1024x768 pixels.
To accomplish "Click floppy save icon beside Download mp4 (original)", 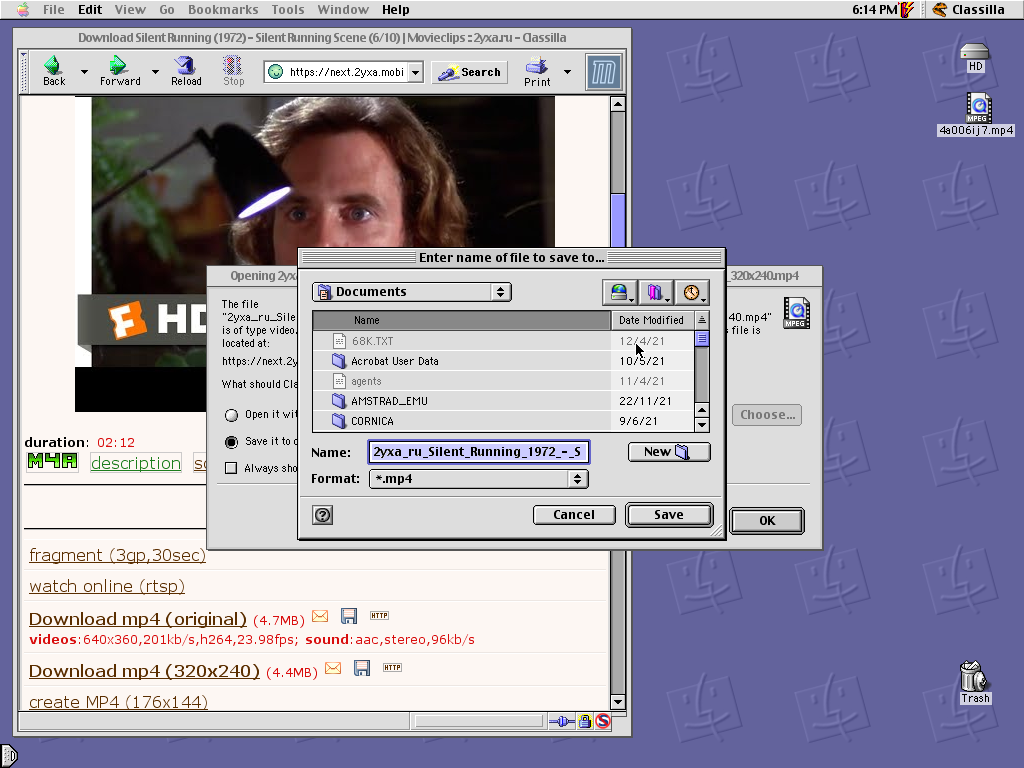I will tap(349, 616).
